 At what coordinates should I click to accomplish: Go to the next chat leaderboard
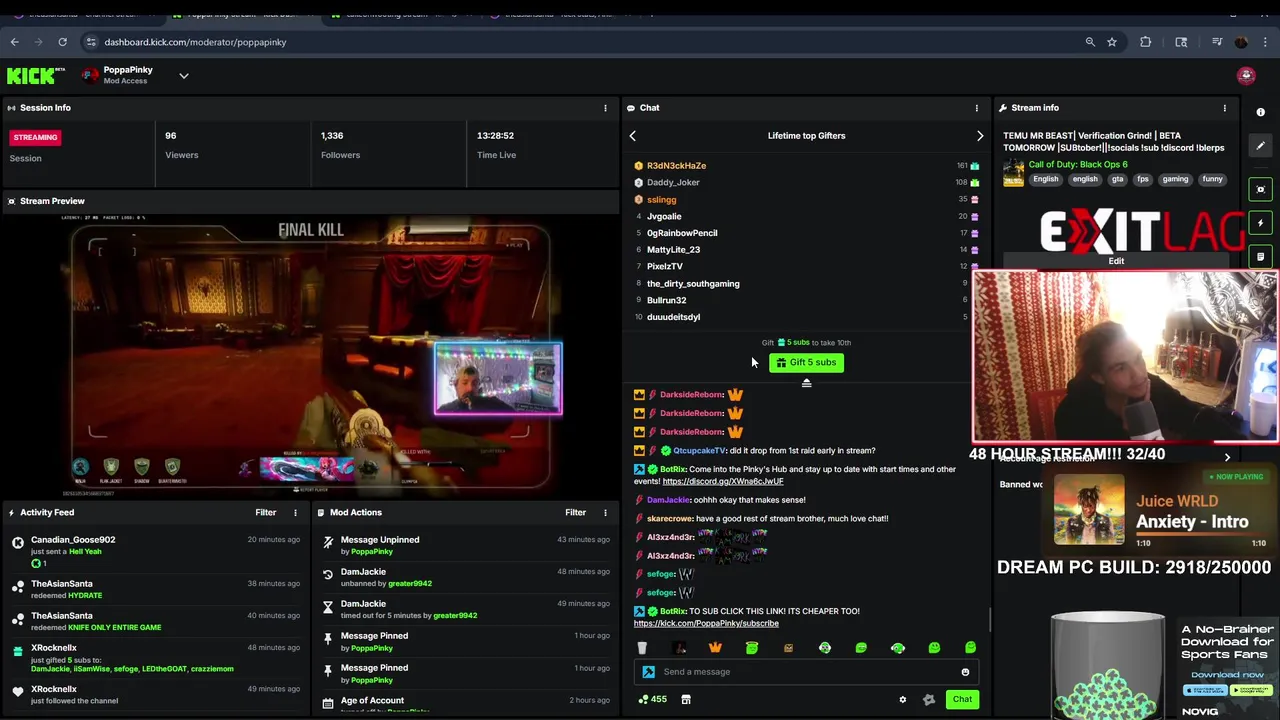click(980, 136)
